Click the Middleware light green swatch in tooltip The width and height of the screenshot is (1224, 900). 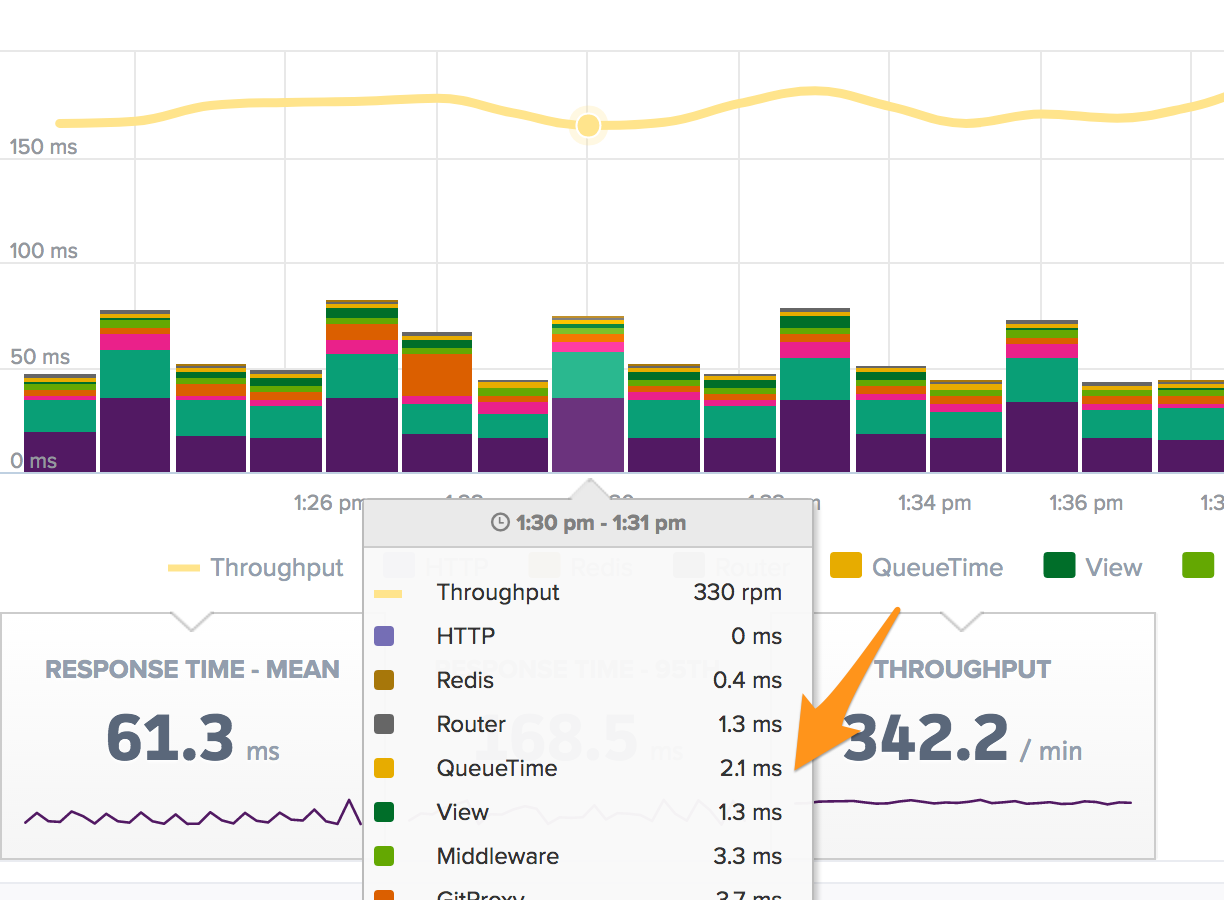tap(383, 857)
